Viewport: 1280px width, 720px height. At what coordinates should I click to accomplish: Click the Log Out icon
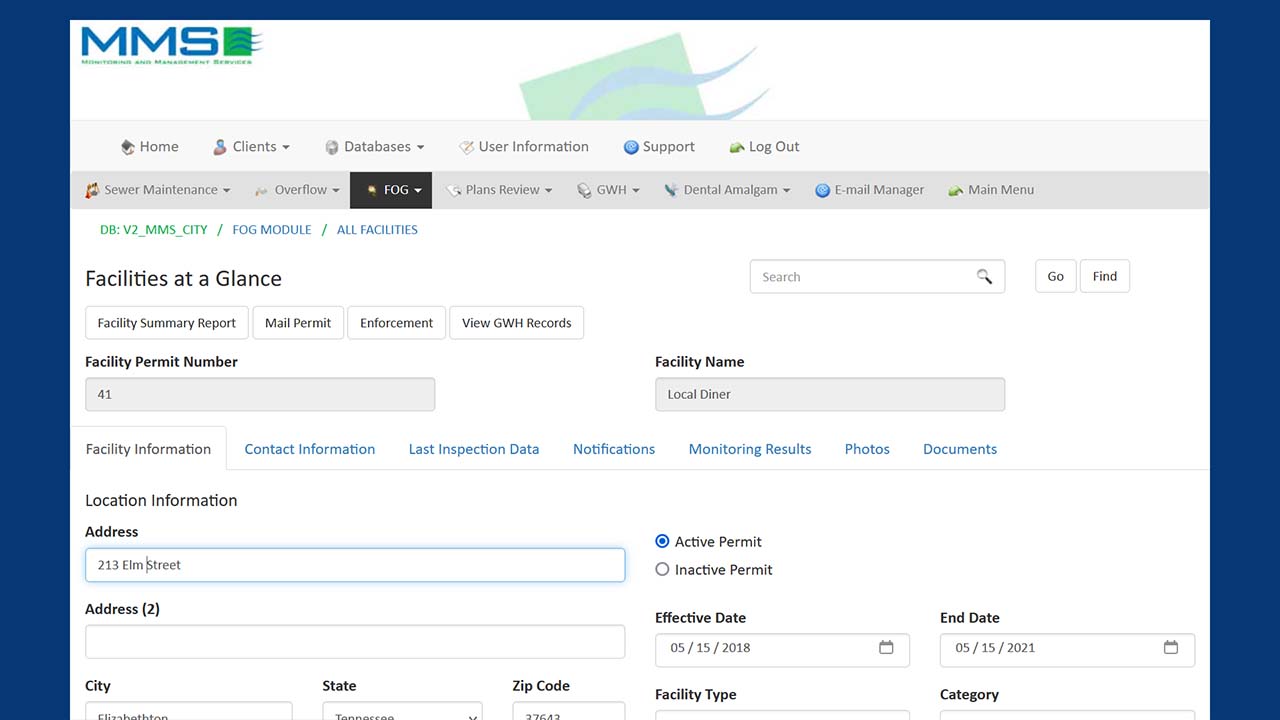click(x=737, y=147)
